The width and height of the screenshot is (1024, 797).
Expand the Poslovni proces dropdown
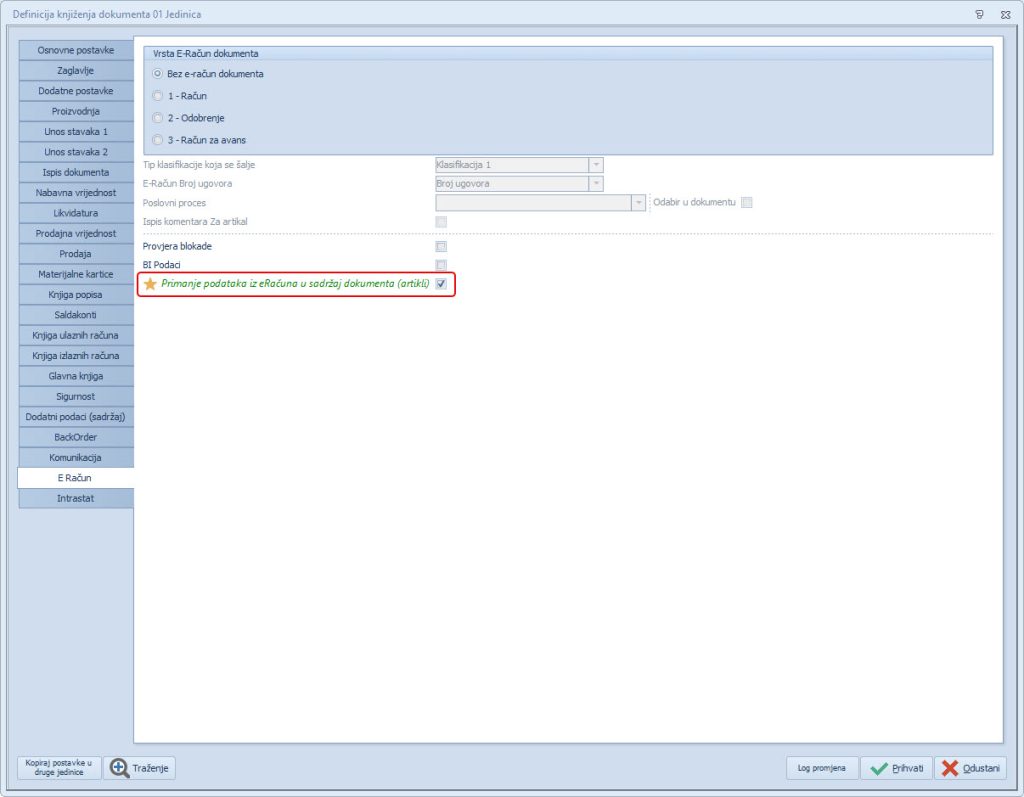(638, 202)
